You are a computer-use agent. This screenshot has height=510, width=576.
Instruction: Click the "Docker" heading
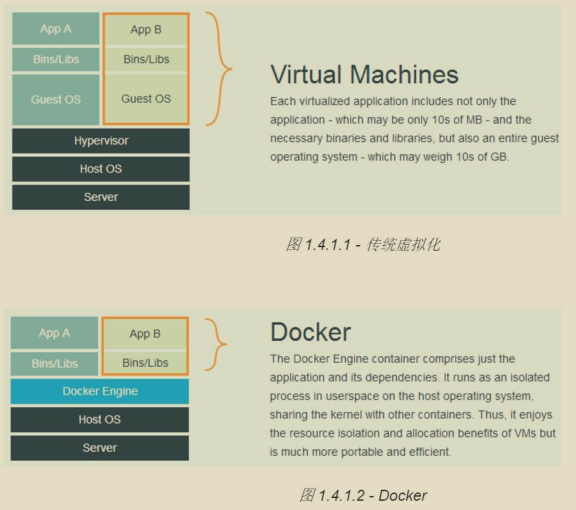click(310, 332)
